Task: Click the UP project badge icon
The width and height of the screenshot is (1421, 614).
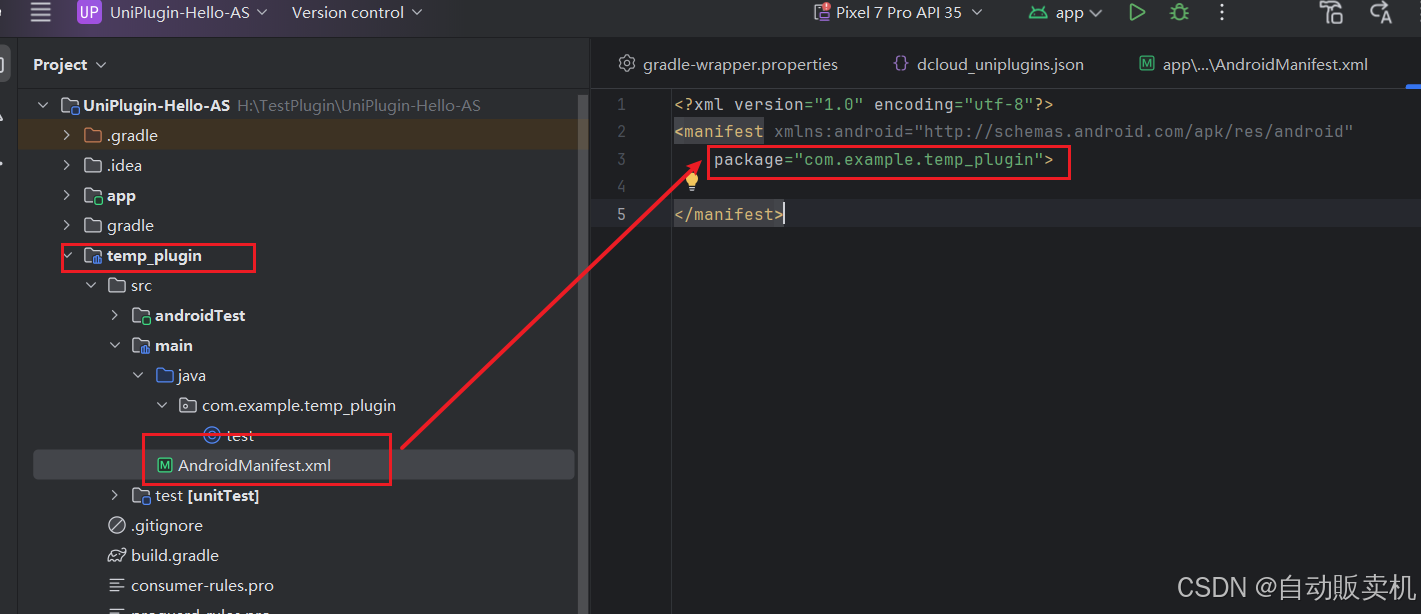Action: click(89, 12)
